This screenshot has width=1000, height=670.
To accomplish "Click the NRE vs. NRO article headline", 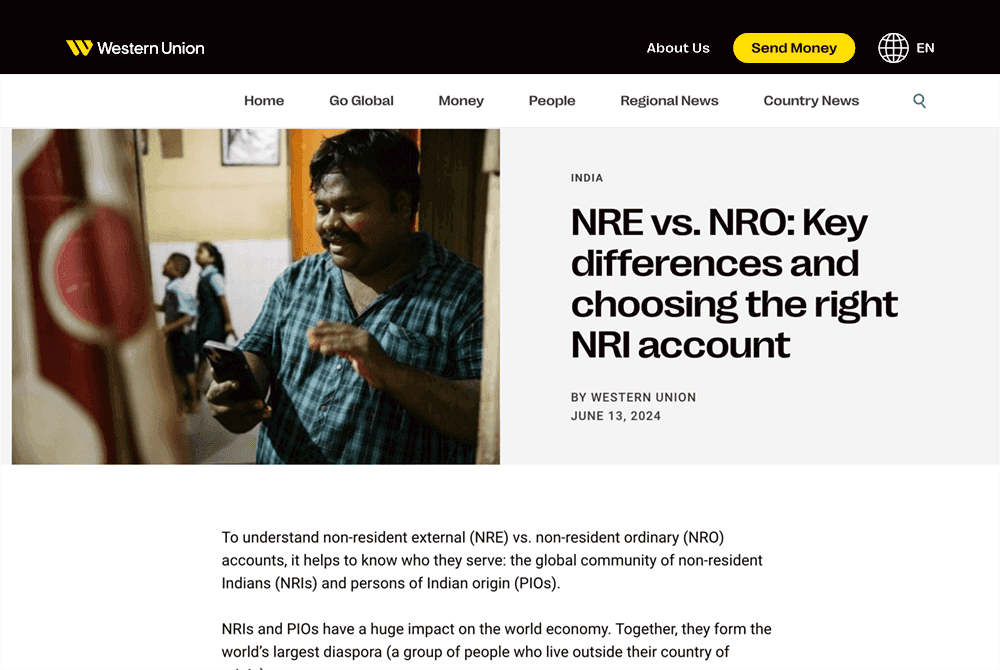I will click(x=734, y=283).
